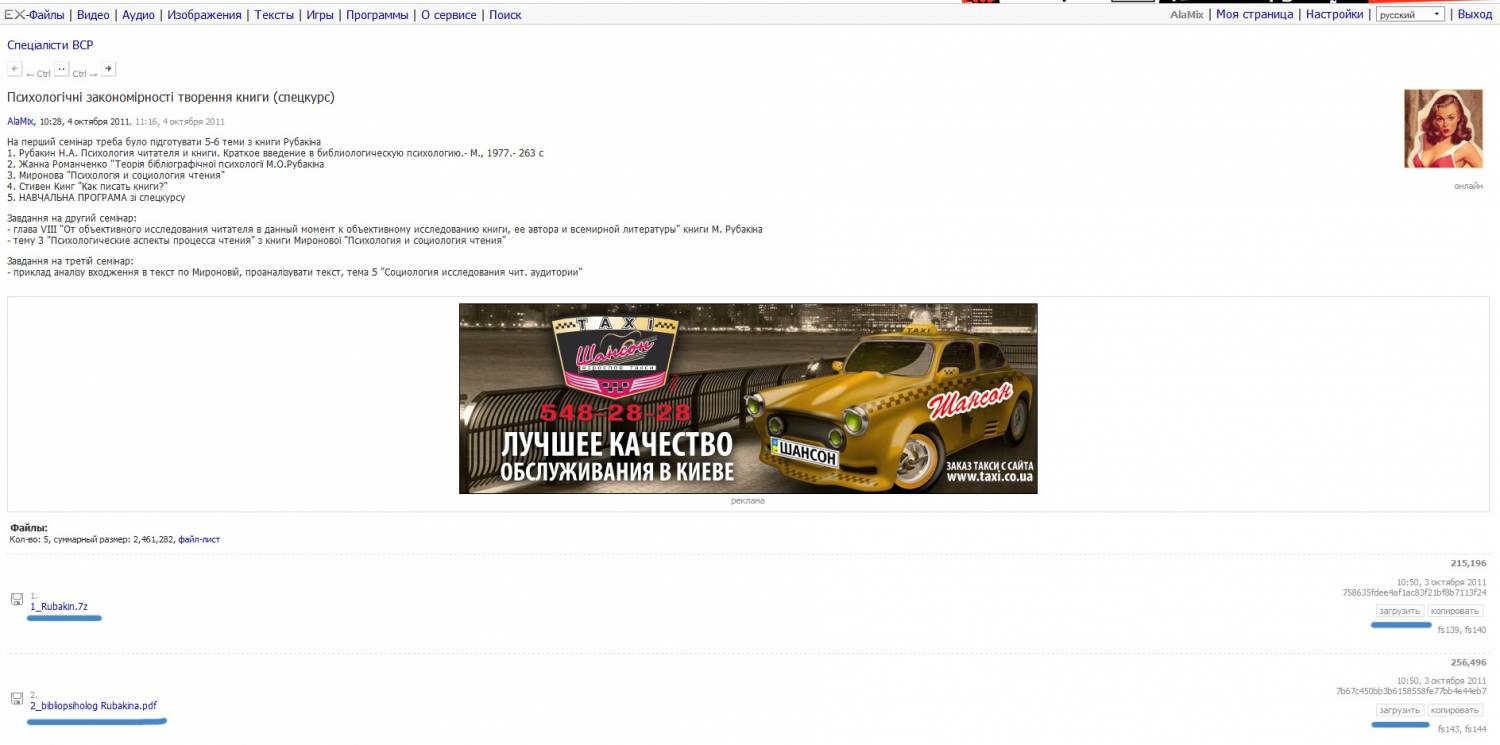Open the Файлы section

pos(46,15)
